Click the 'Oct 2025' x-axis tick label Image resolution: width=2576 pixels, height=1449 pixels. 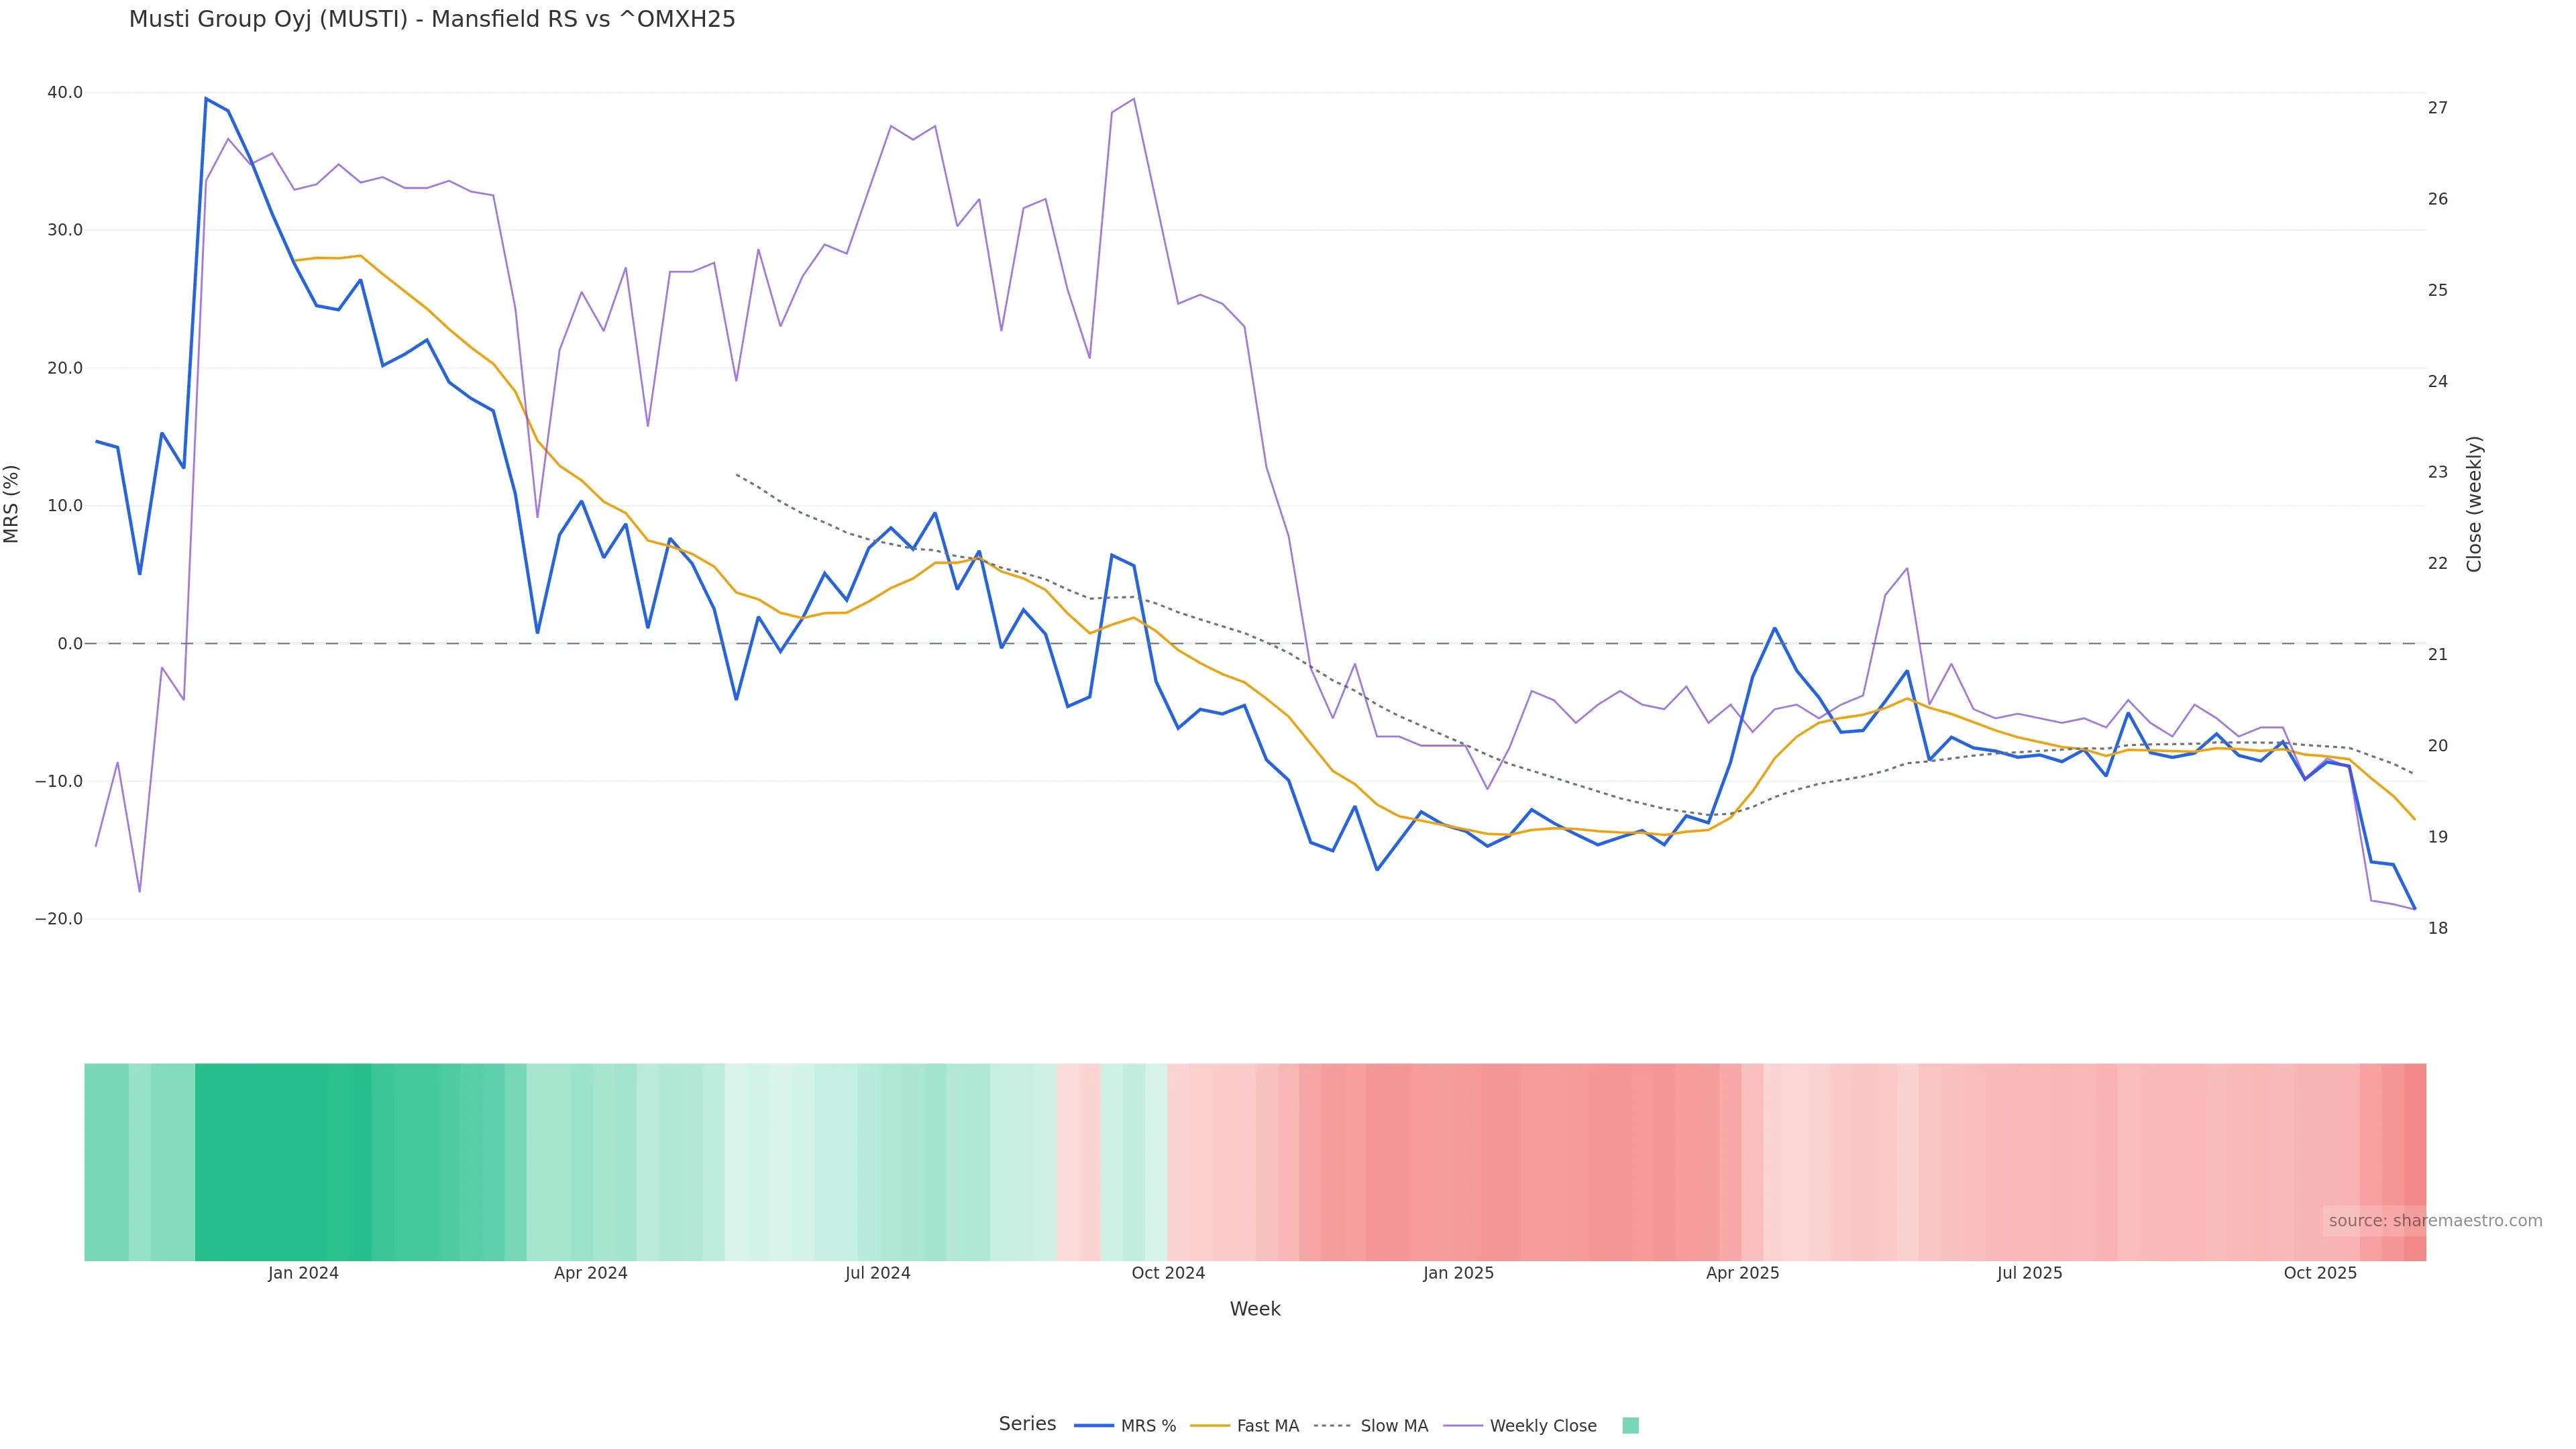pos(2320,1273)
